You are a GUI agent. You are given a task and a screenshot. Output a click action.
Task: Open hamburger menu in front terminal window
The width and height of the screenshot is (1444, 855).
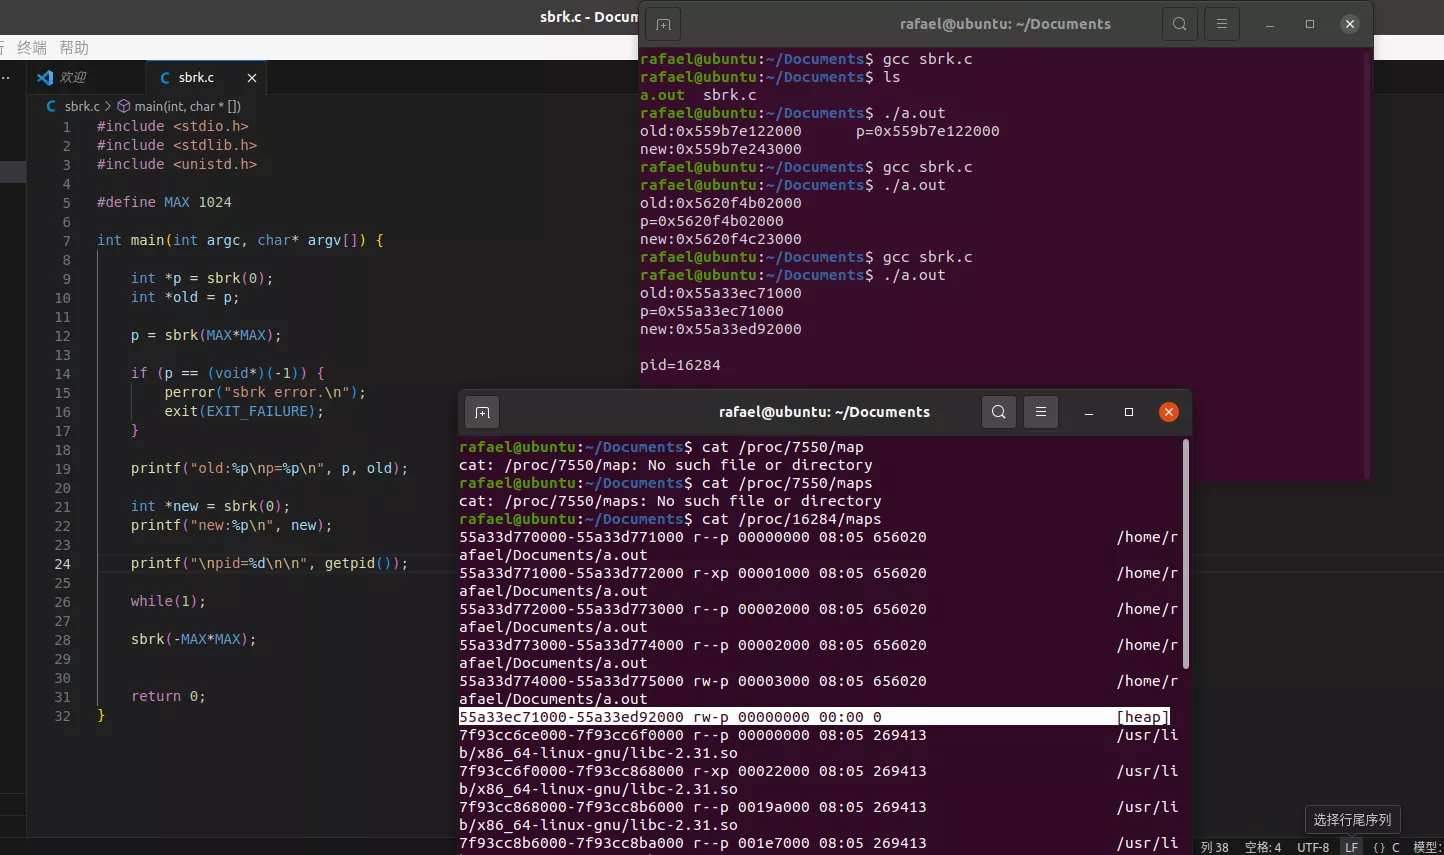pyautogui.click(x=1041, y=412)
